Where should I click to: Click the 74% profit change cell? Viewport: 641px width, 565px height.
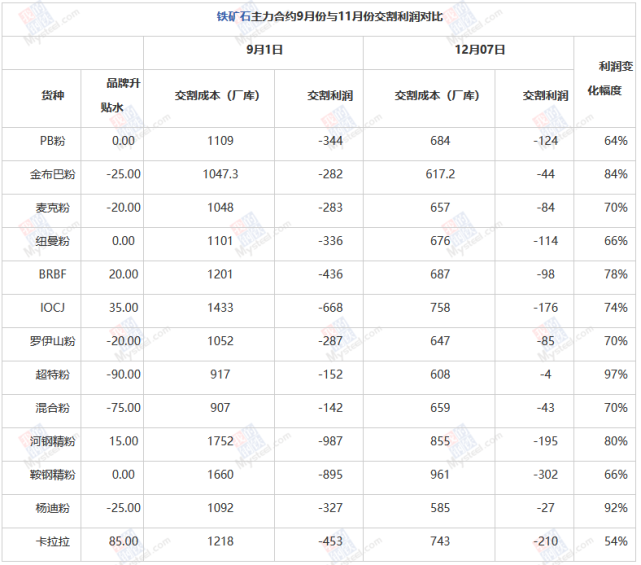(x=616, y=308)
